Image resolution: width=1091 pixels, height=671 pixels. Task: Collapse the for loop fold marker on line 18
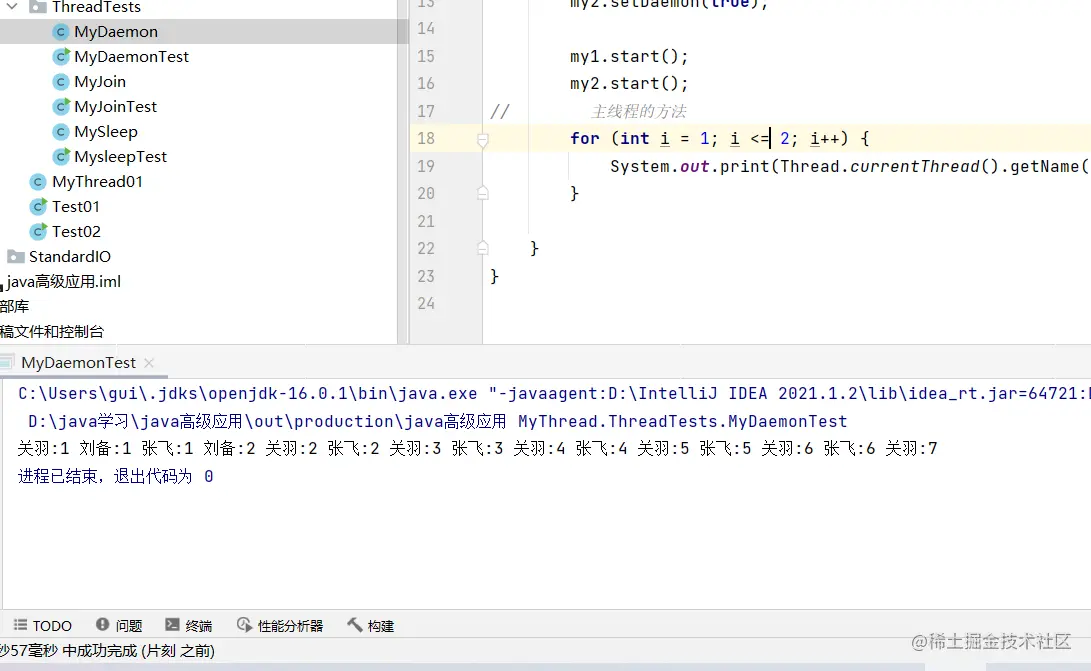[x=483, y=140]
